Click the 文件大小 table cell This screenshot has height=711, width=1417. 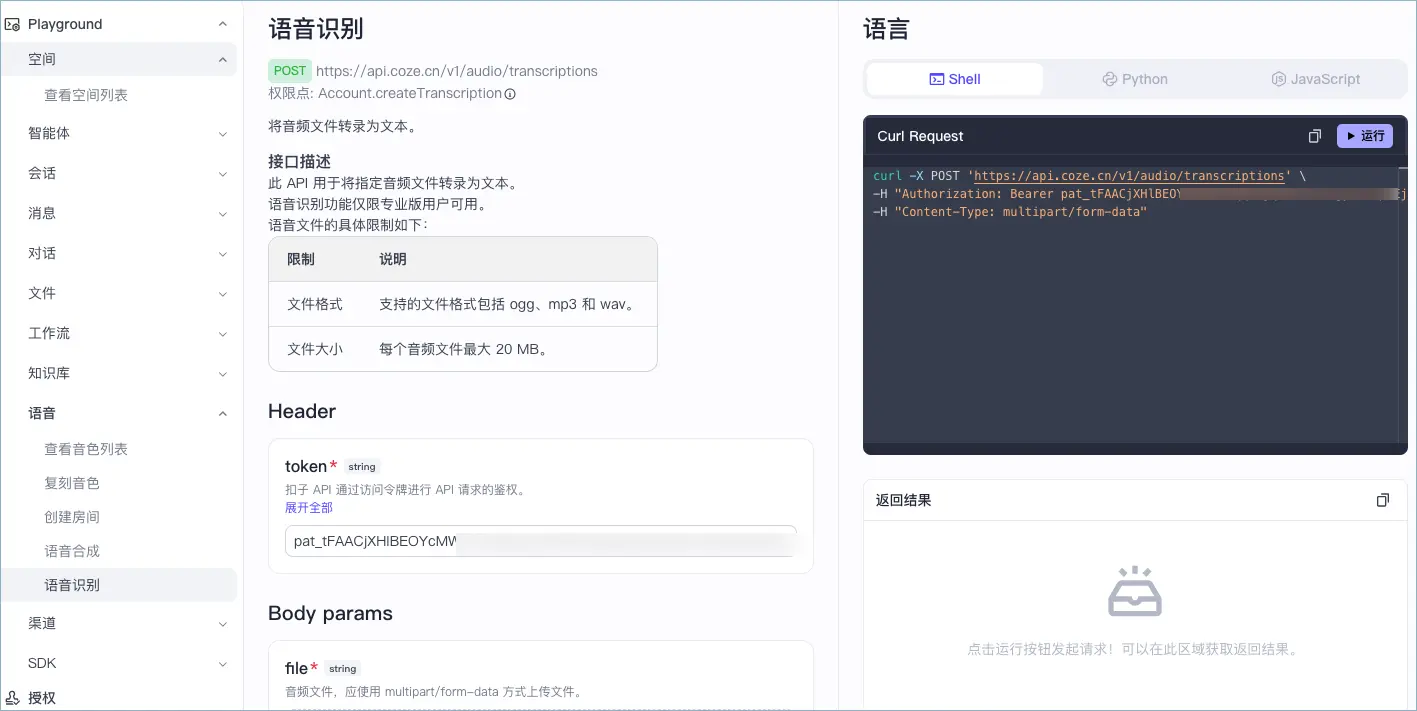point(315,349)
